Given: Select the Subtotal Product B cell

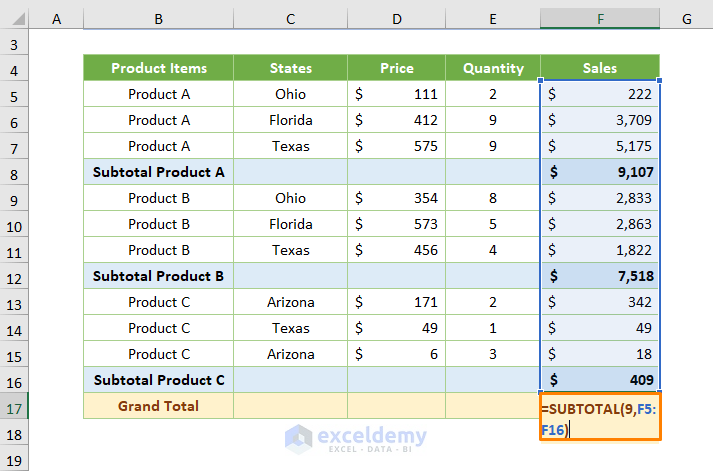Looking at the screenshot, I should click(x=159, y=276).
